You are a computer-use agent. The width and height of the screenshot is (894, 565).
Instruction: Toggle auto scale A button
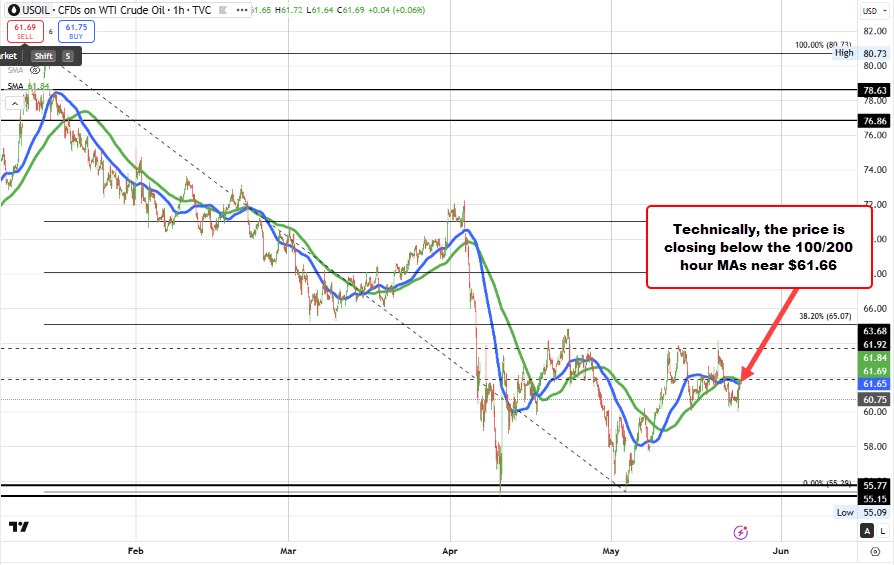867,532
